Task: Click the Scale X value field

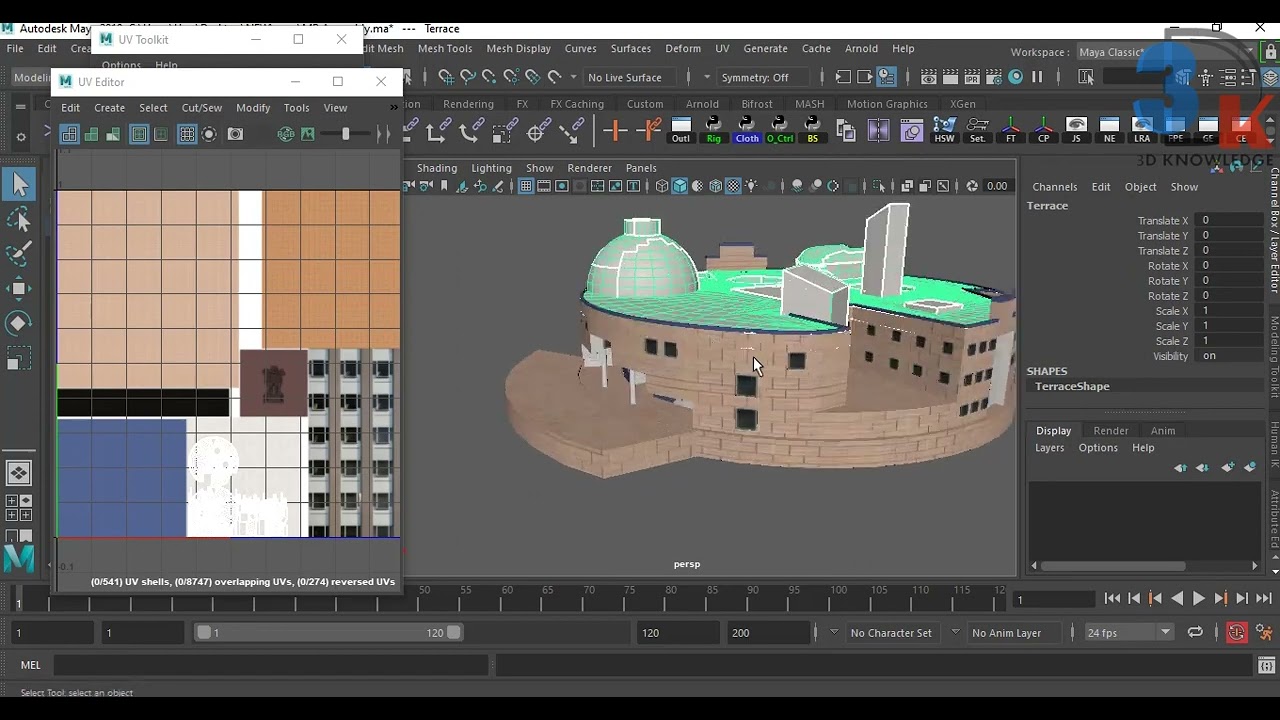Action: 1232,311
